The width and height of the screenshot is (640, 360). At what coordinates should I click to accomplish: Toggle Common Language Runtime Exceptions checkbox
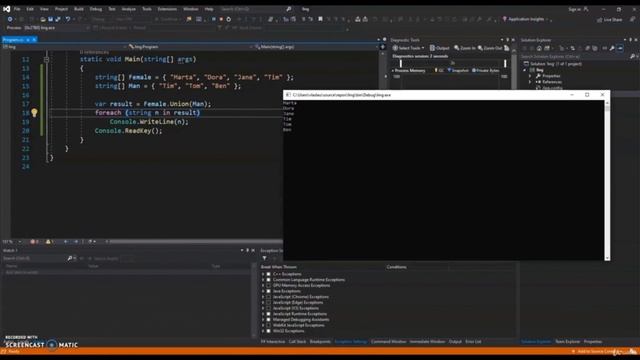[x=269, y=280]
